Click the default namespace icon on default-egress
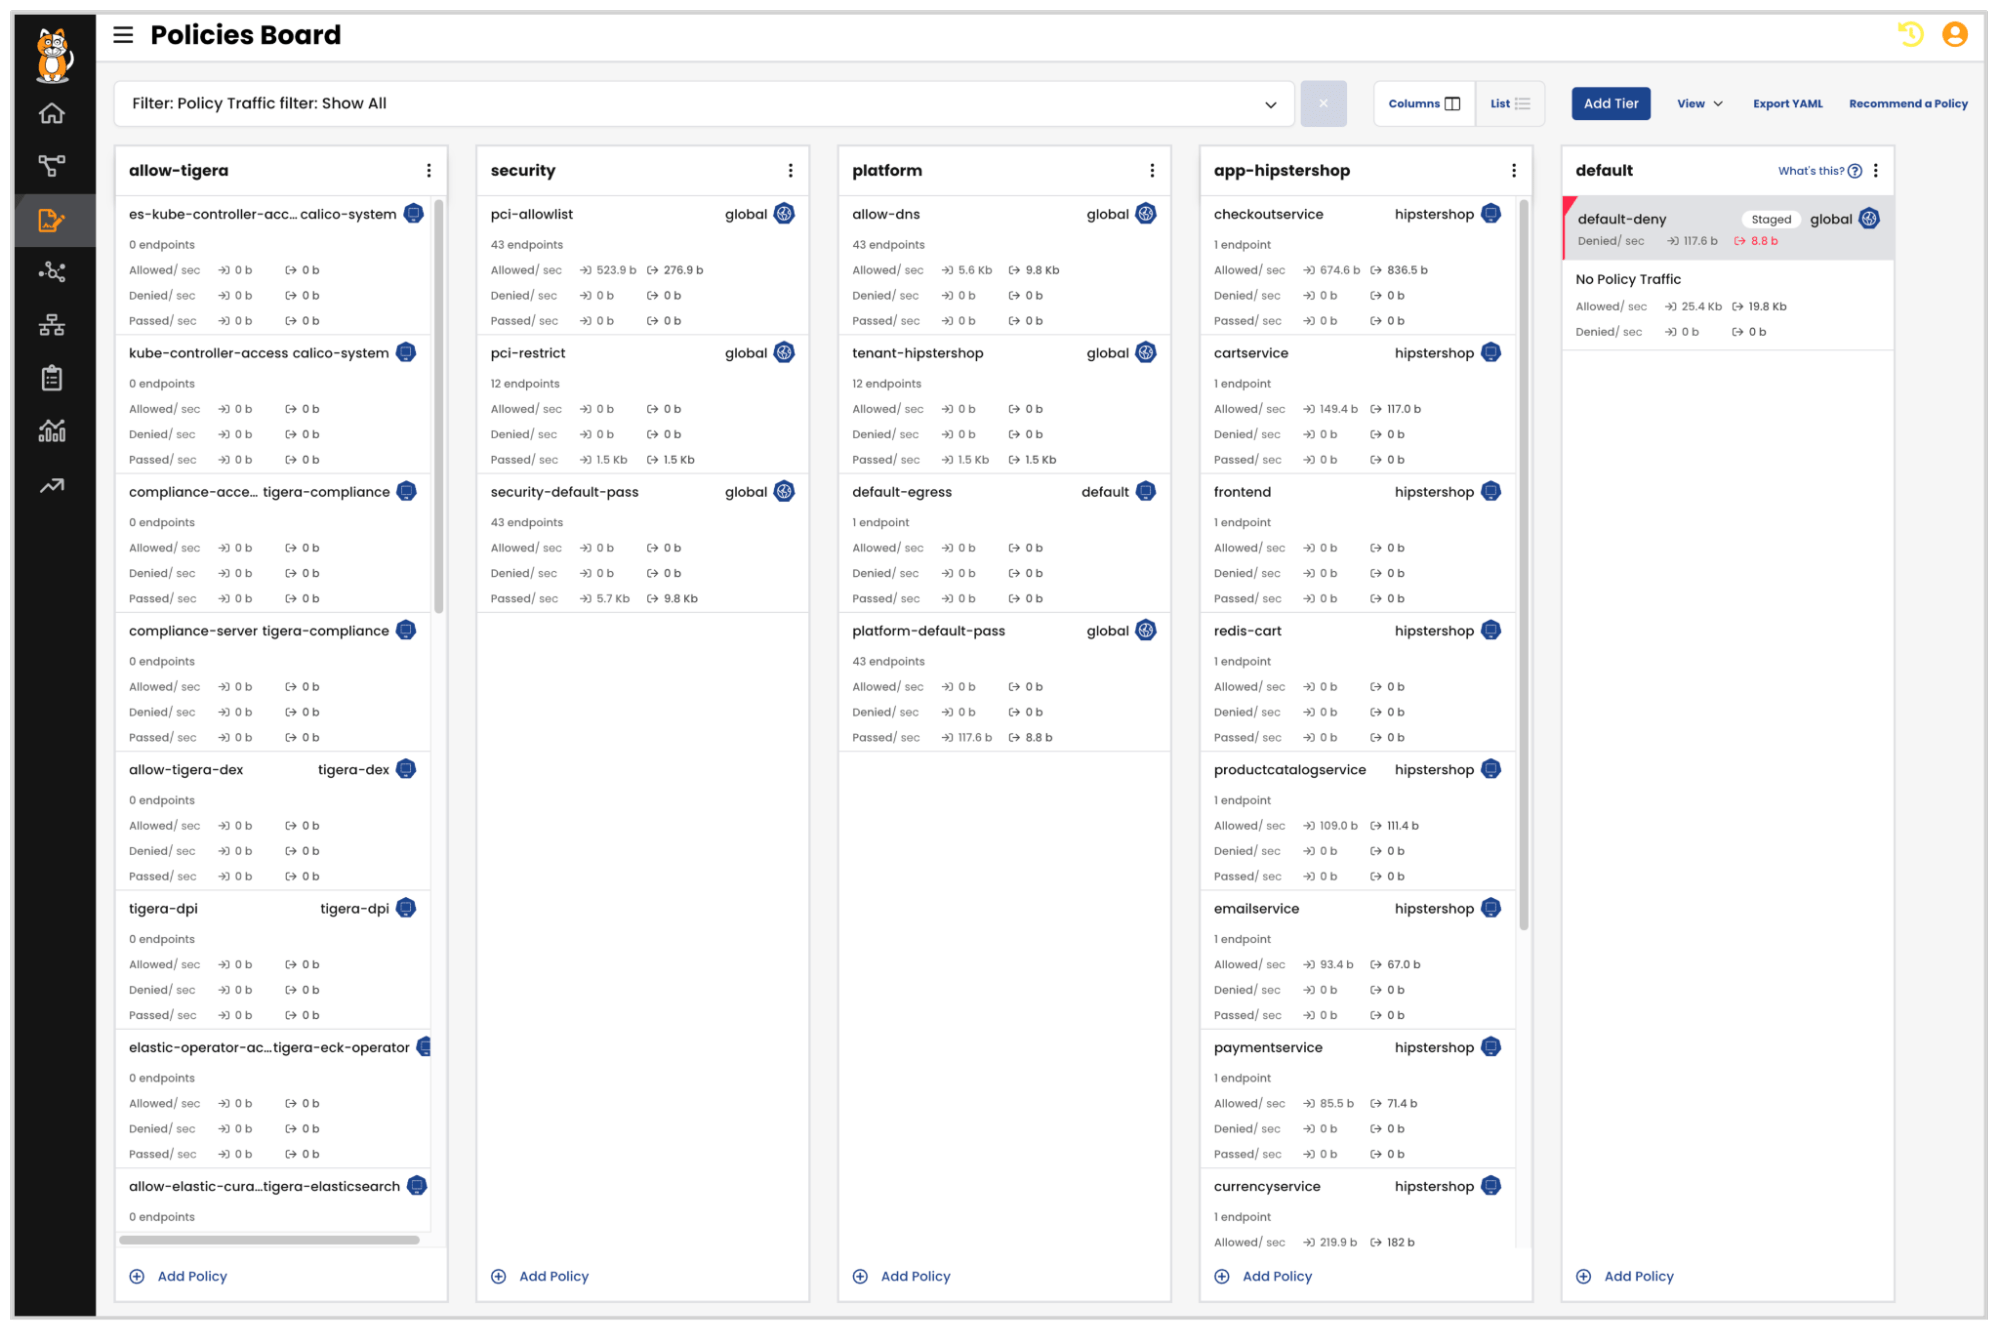This screenshot has height=1332, width=1999. (x=1147, y=492)
